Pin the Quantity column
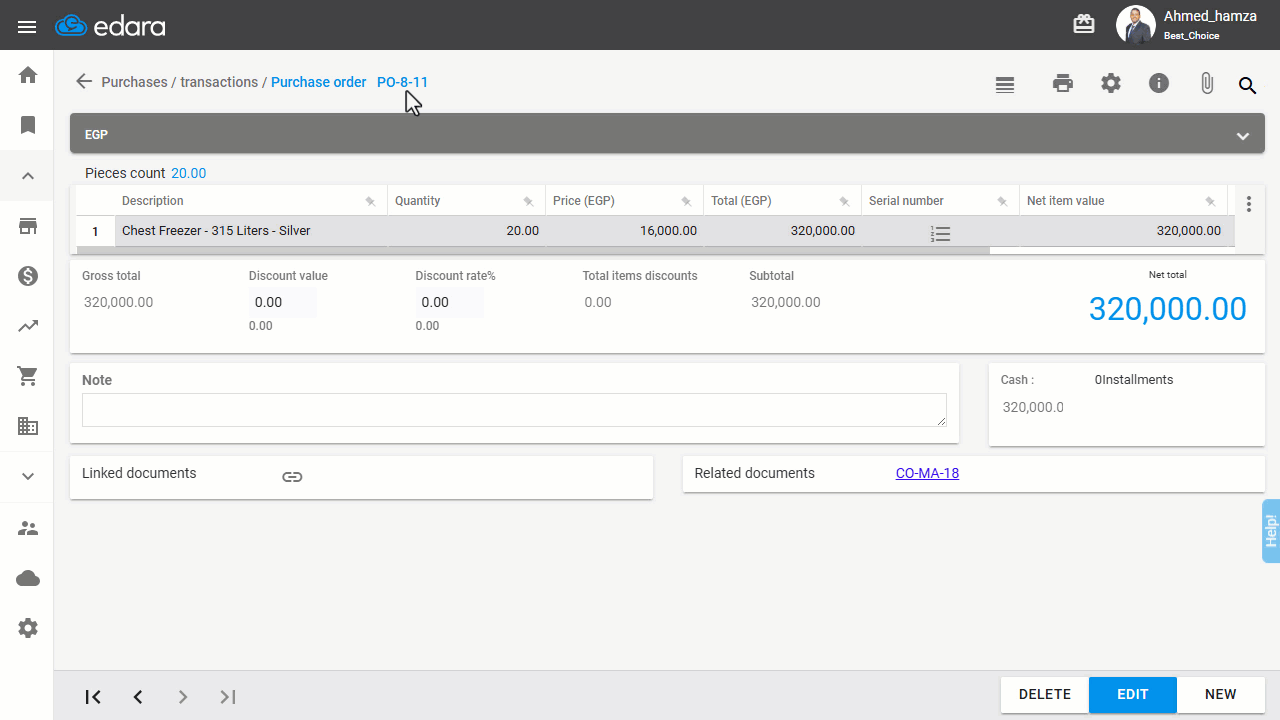1280x720 pixels. click(528, 202)
